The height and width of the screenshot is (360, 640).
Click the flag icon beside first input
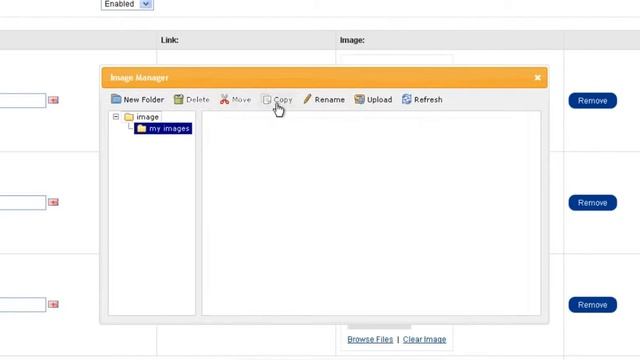click(x=53, y=100)
